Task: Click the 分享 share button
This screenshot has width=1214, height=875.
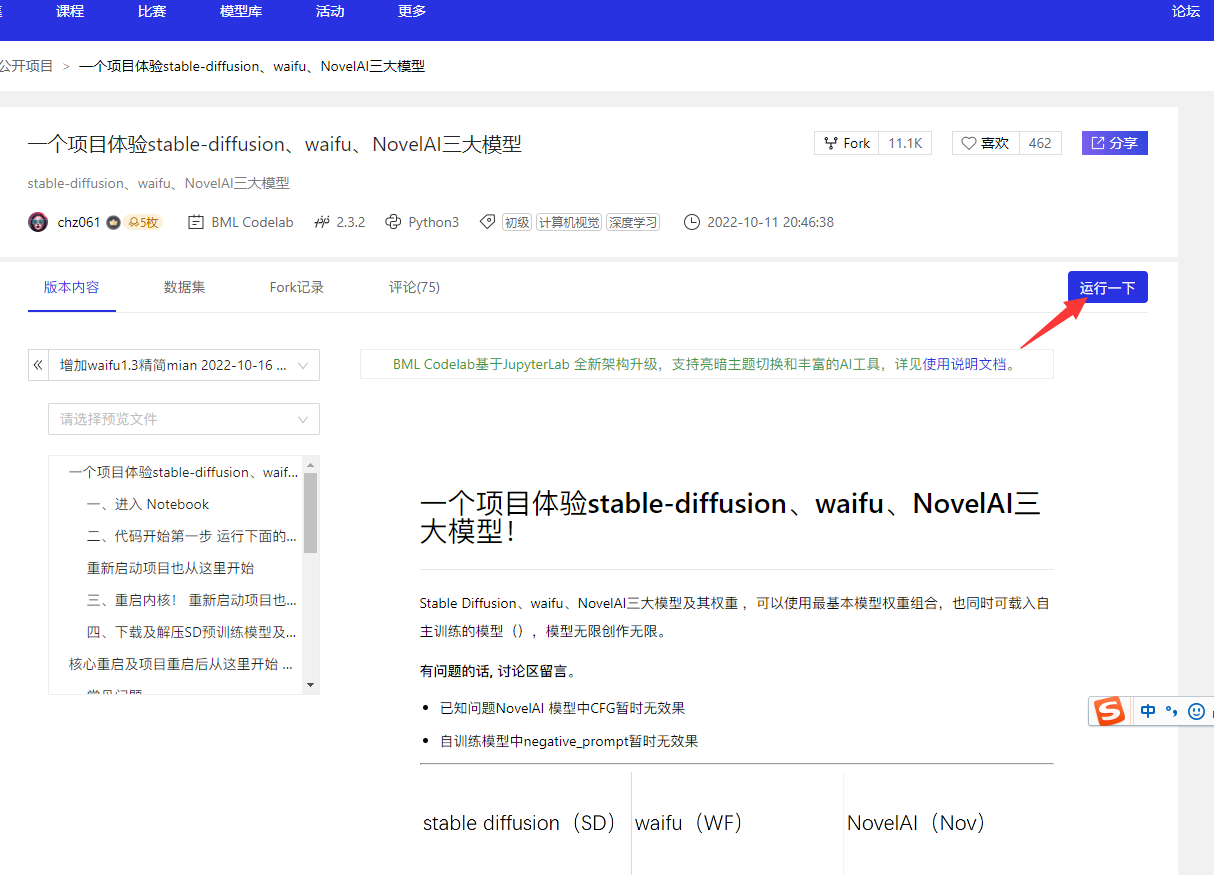Action: pos(1114,143)
